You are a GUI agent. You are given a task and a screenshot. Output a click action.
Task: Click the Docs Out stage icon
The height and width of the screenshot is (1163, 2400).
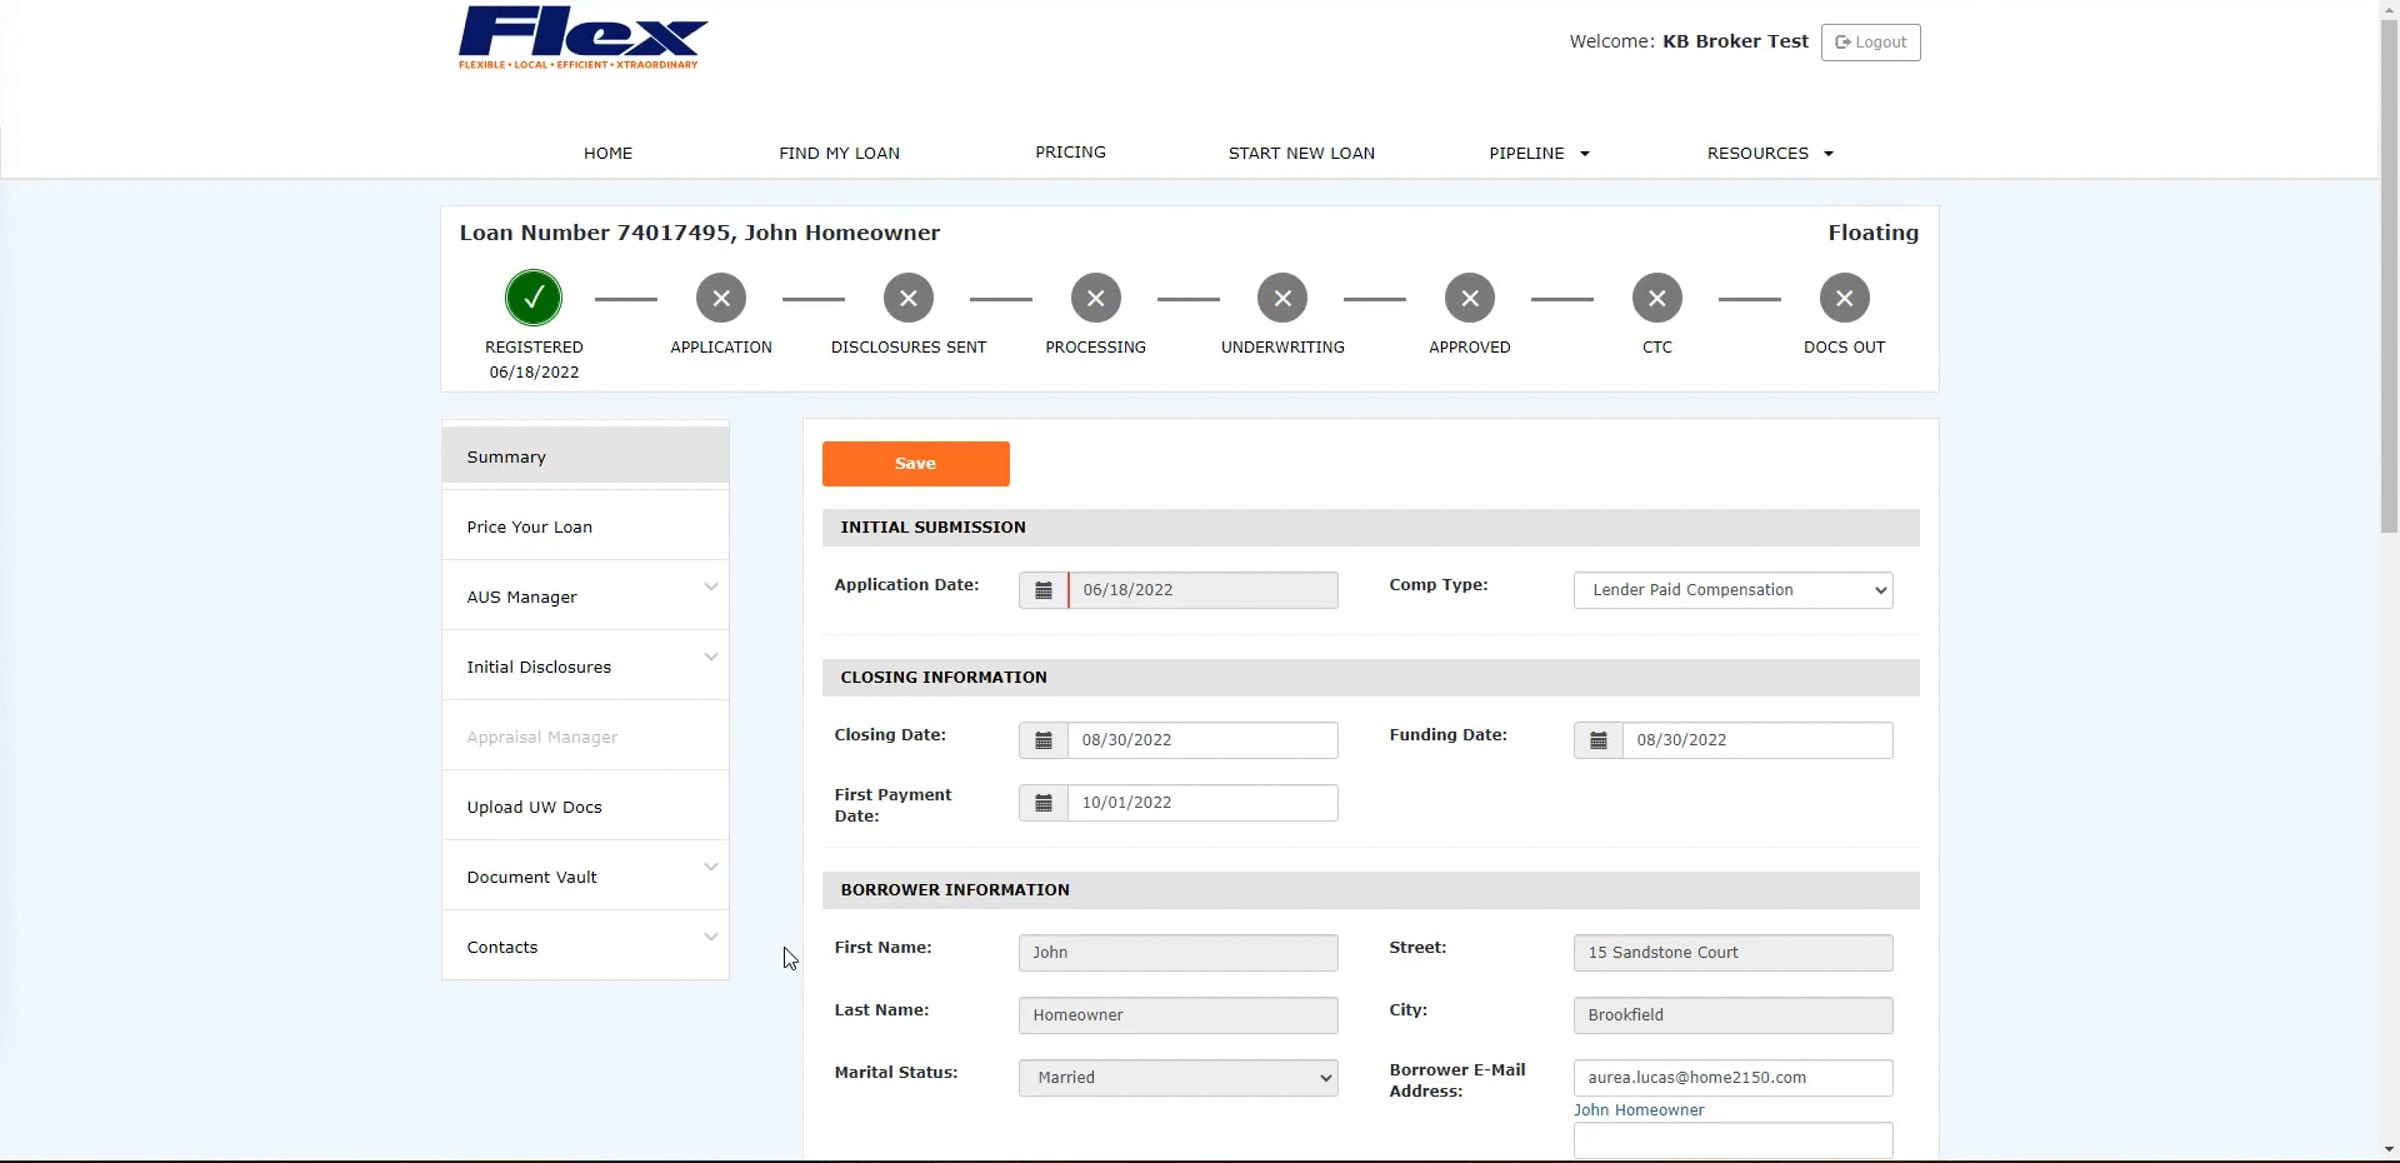[x=1844, y=298]
